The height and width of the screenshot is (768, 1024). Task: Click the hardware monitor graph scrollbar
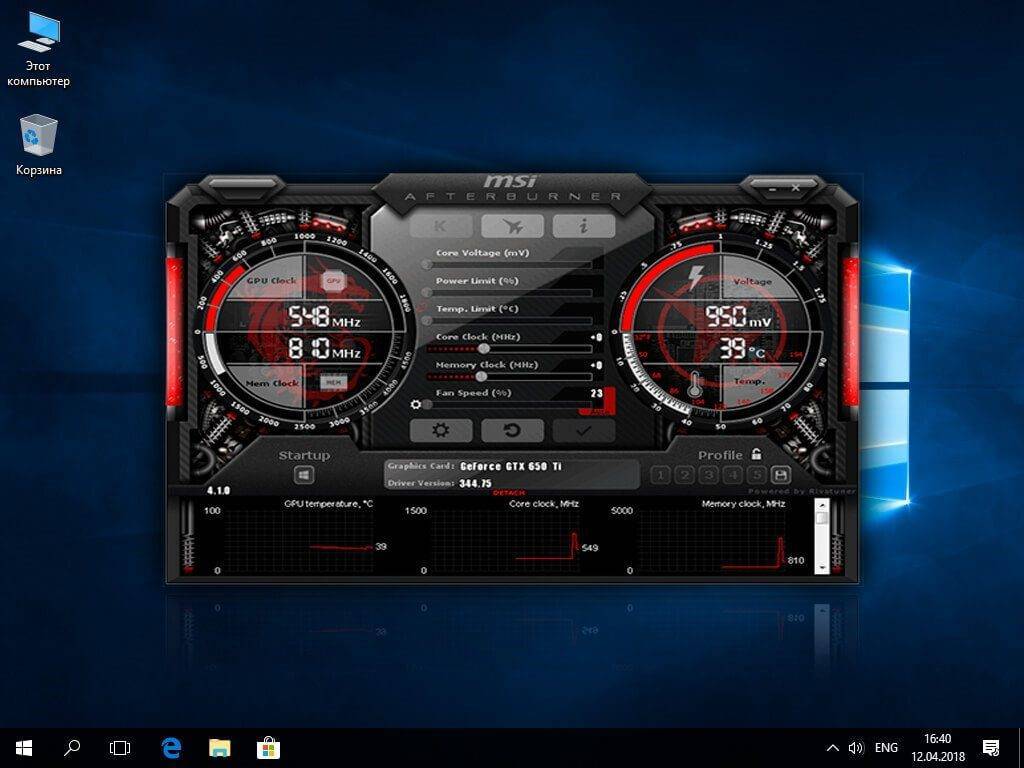(x=821, y=540)
